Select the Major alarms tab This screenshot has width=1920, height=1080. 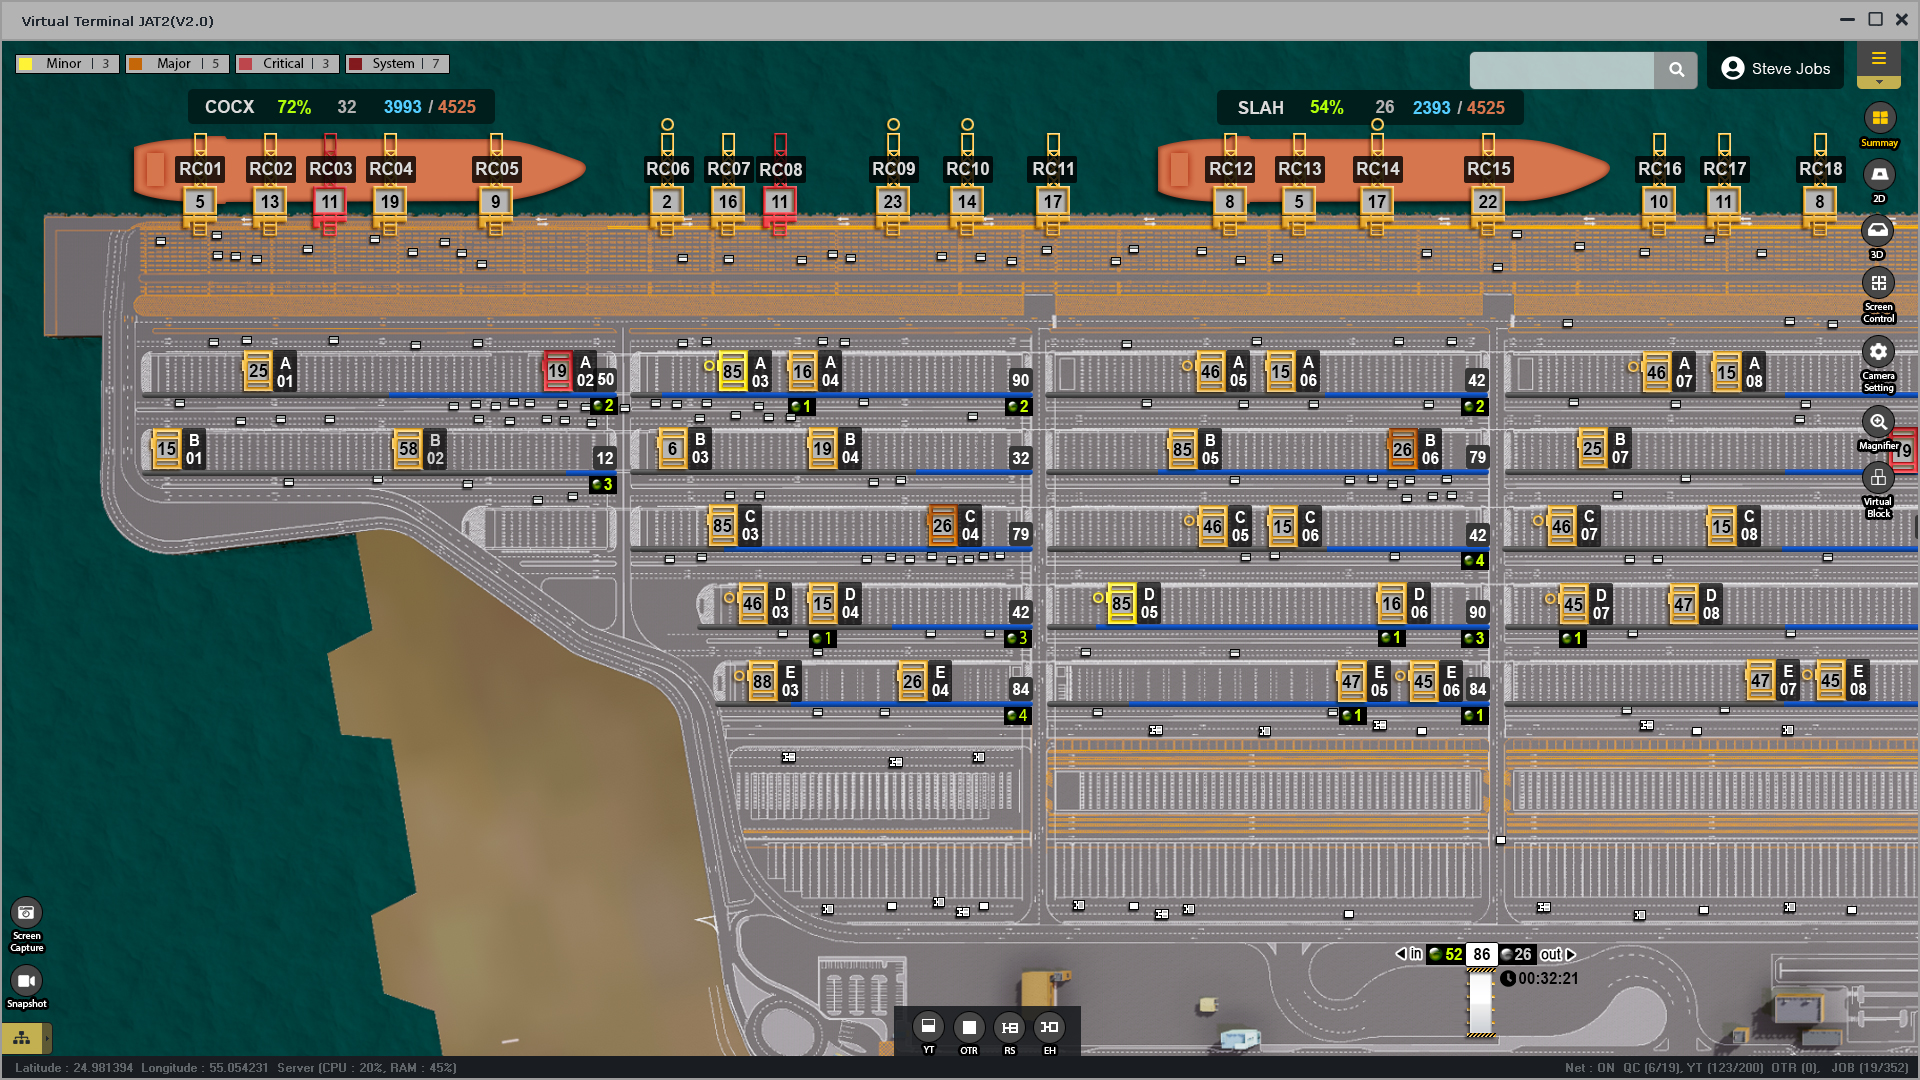(177, 64)
